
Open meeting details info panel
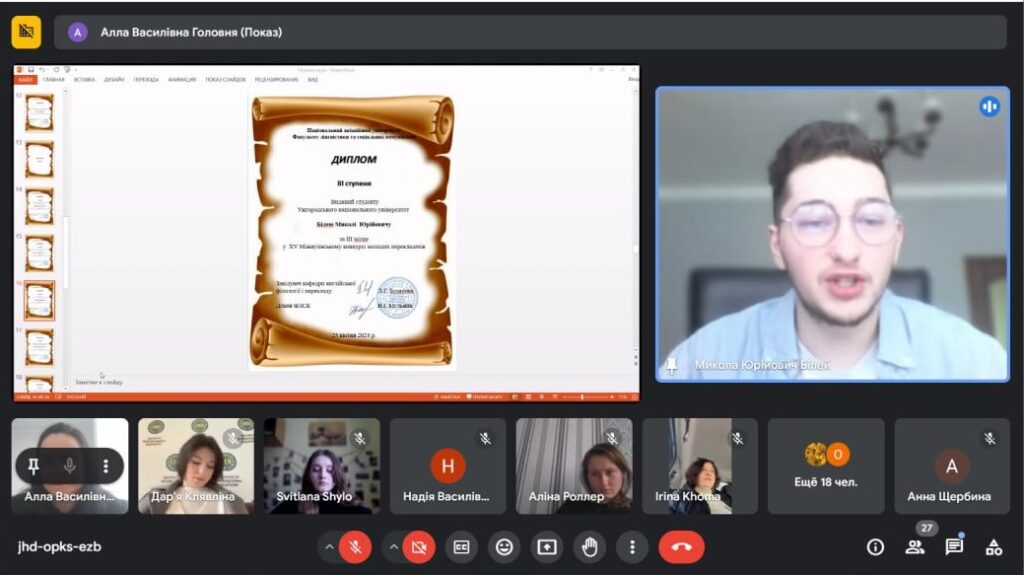[875, 547]
